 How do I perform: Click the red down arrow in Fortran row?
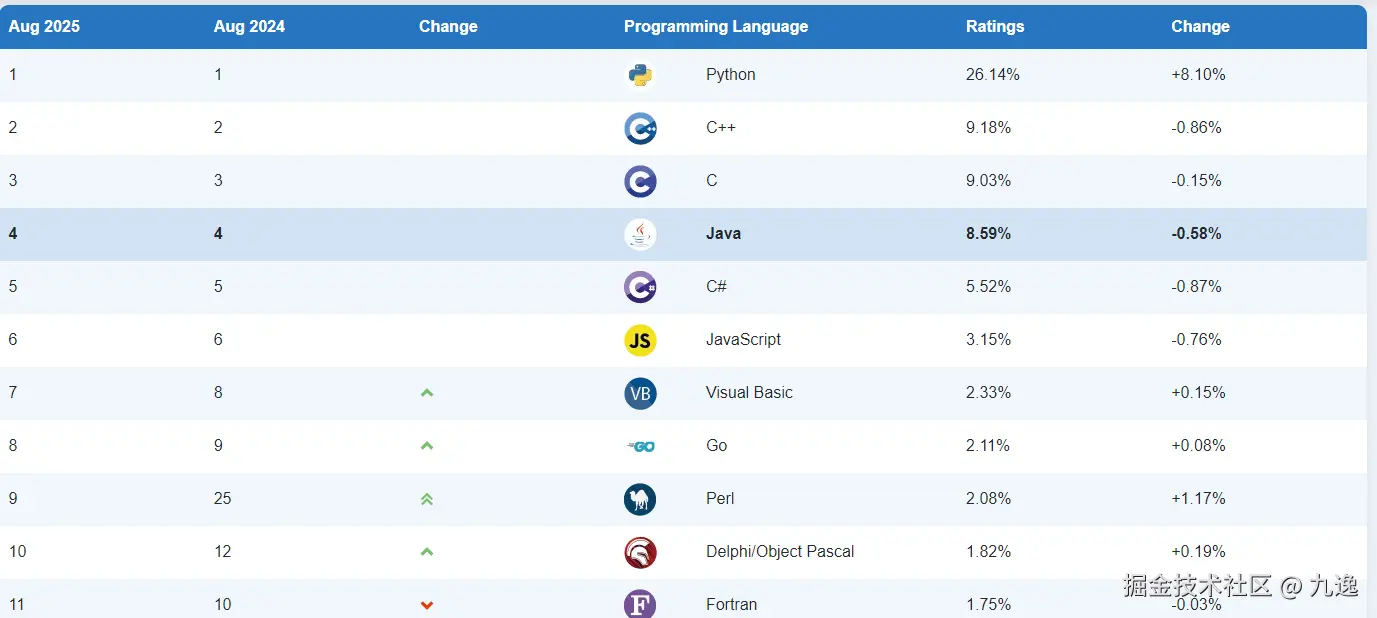point(427,605)
